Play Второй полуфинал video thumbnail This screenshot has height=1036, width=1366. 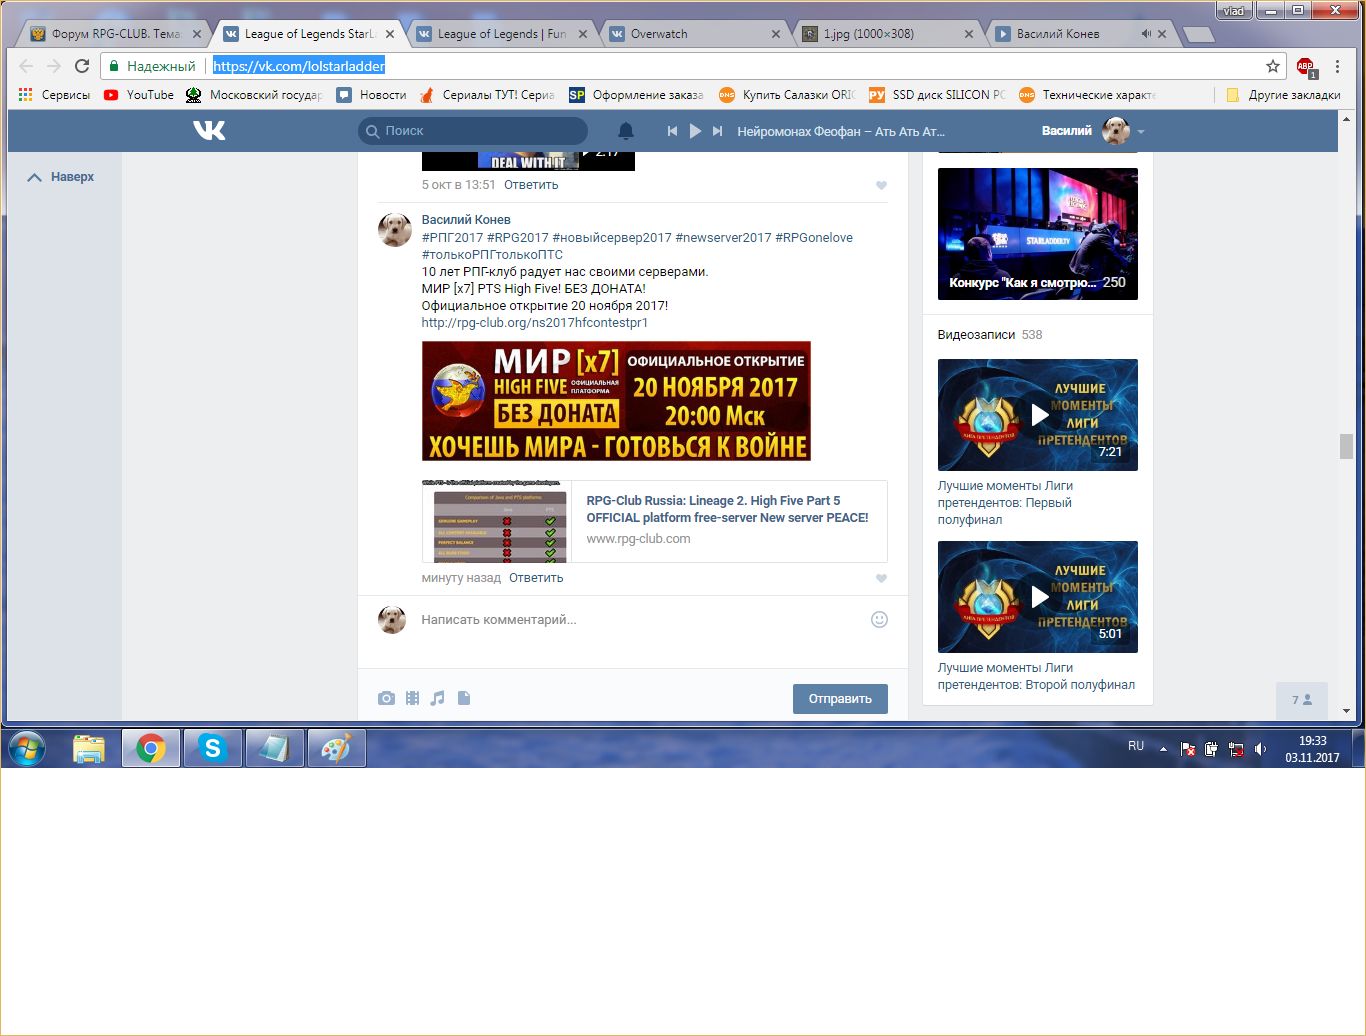click(1038, 597)
